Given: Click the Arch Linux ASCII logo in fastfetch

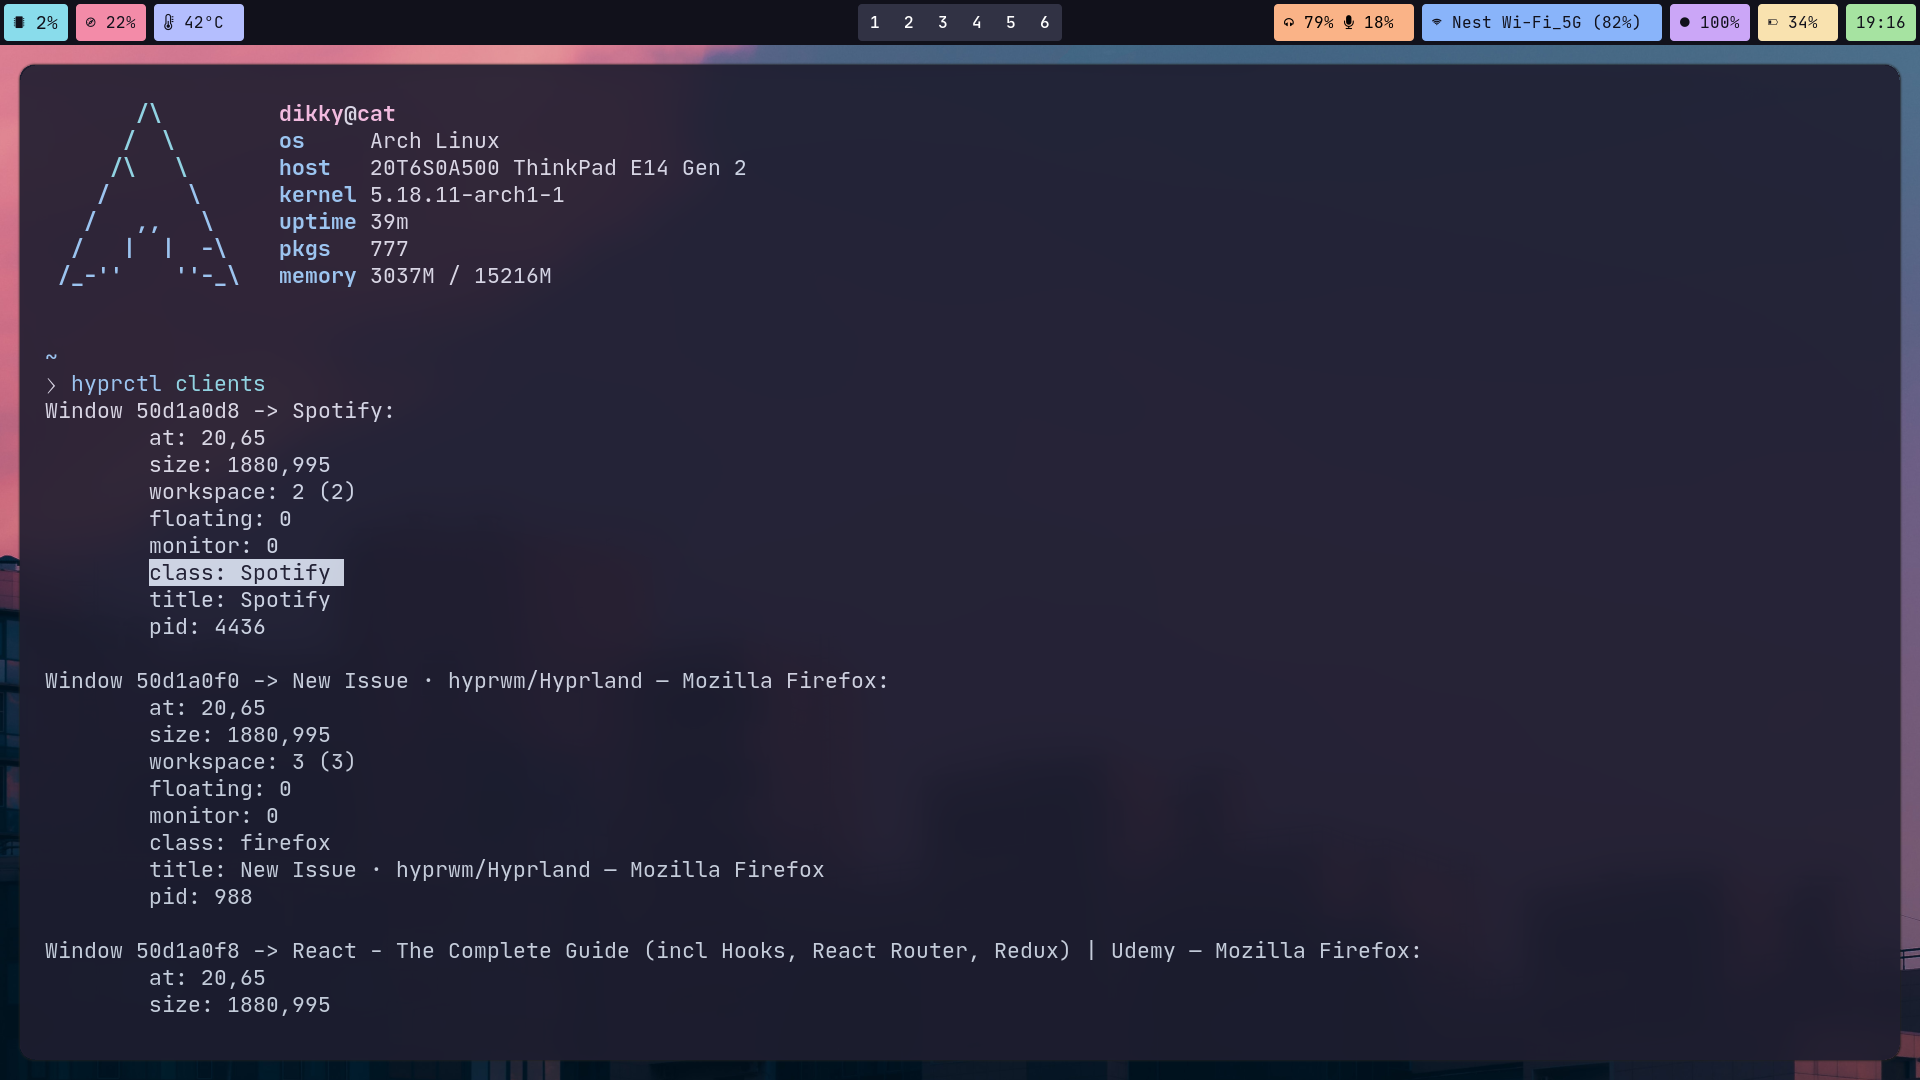Looking at the screenshot, I should click(x=148, y=195).
